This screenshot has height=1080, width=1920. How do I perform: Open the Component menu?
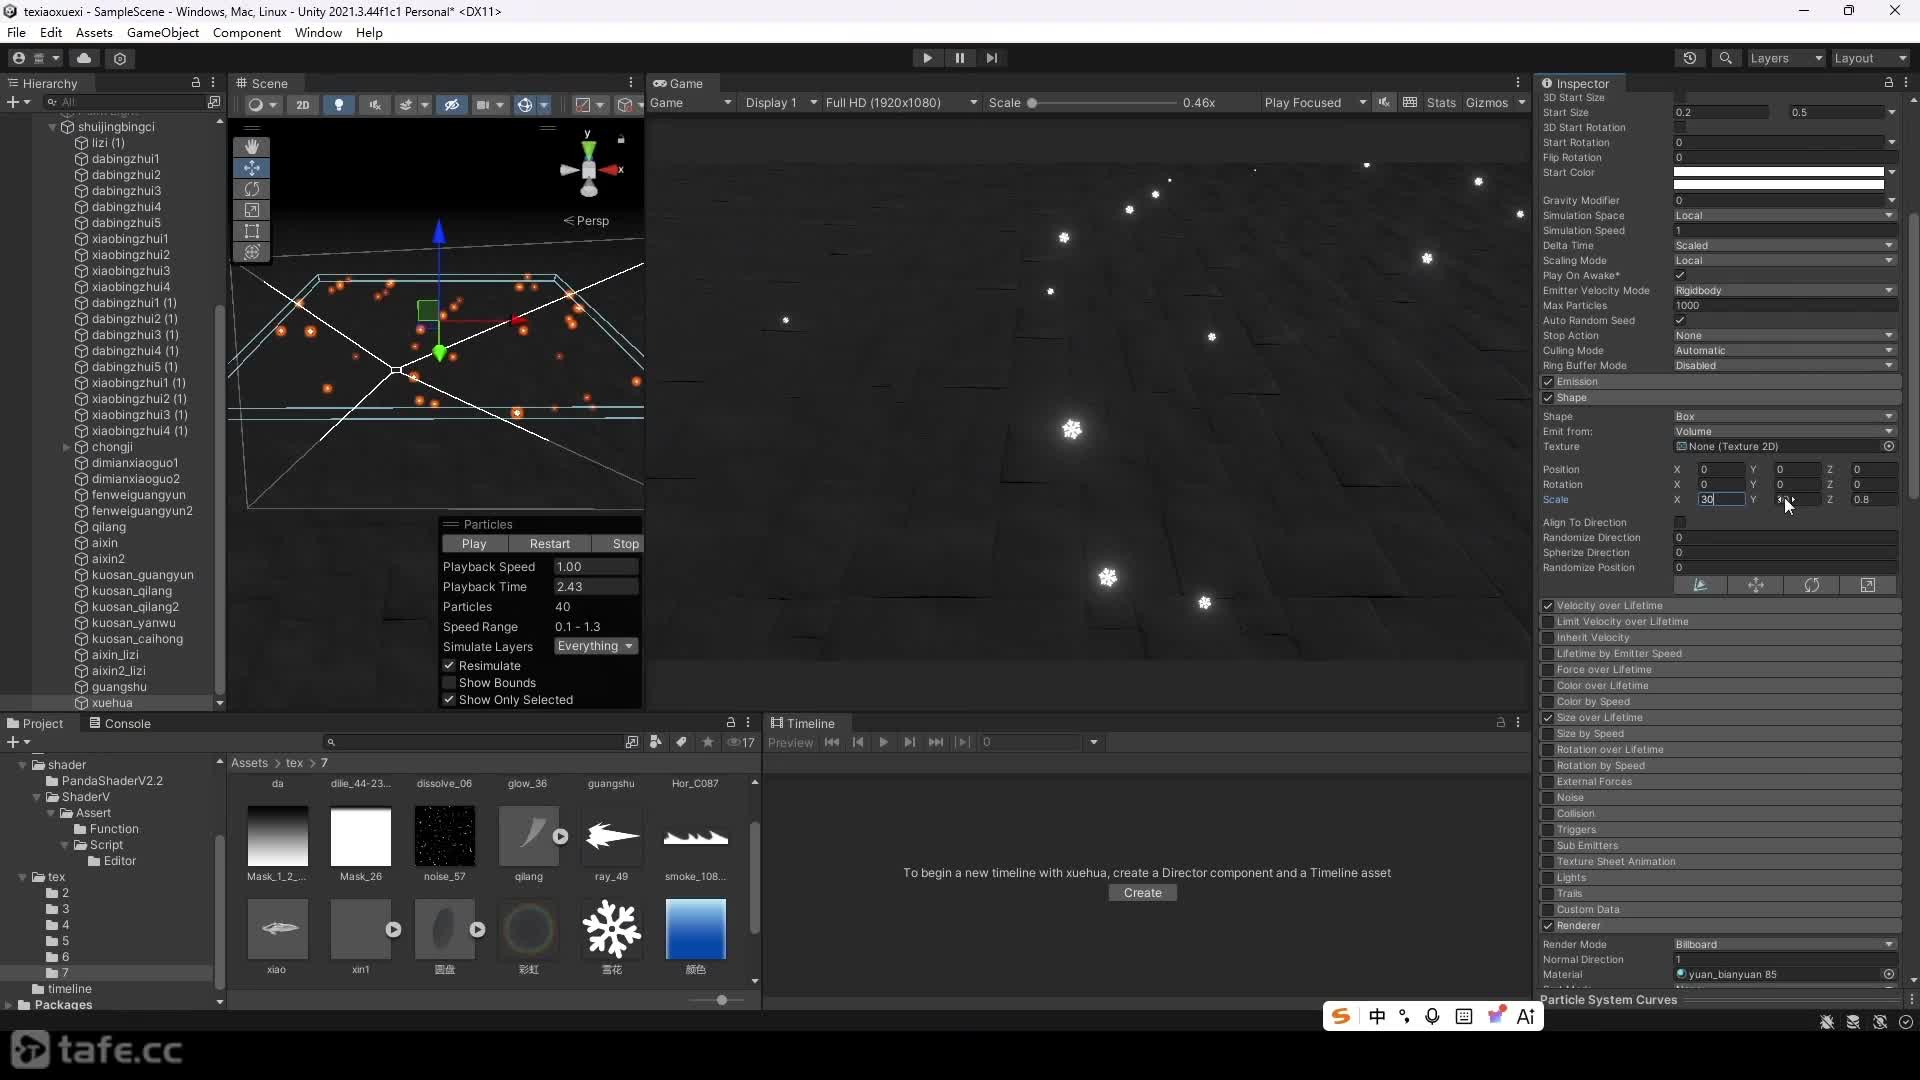click(x=247, y=32)
